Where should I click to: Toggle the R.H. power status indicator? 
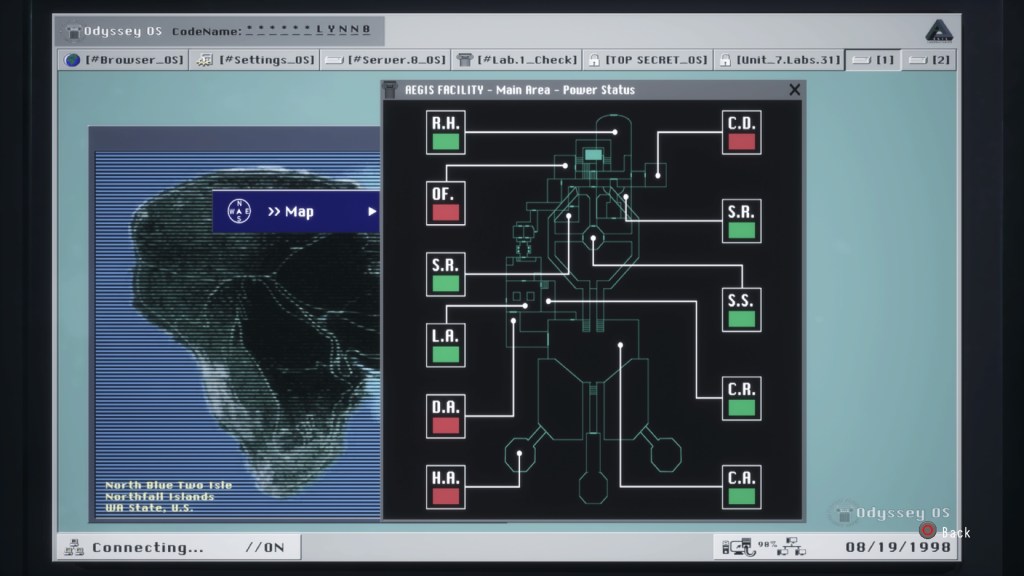446,141
